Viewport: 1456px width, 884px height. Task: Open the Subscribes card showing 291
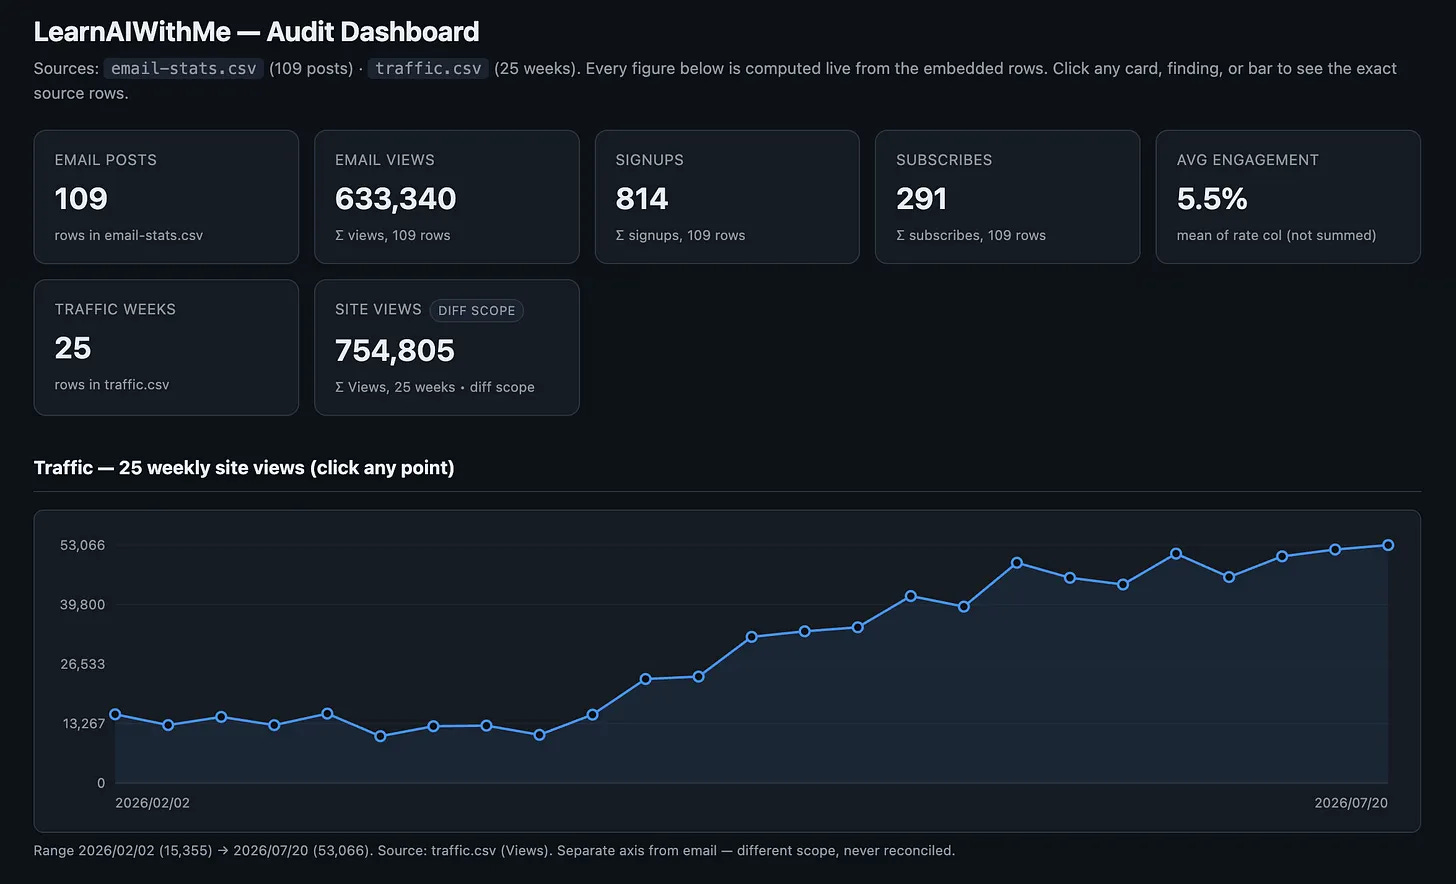[1008, 197]
